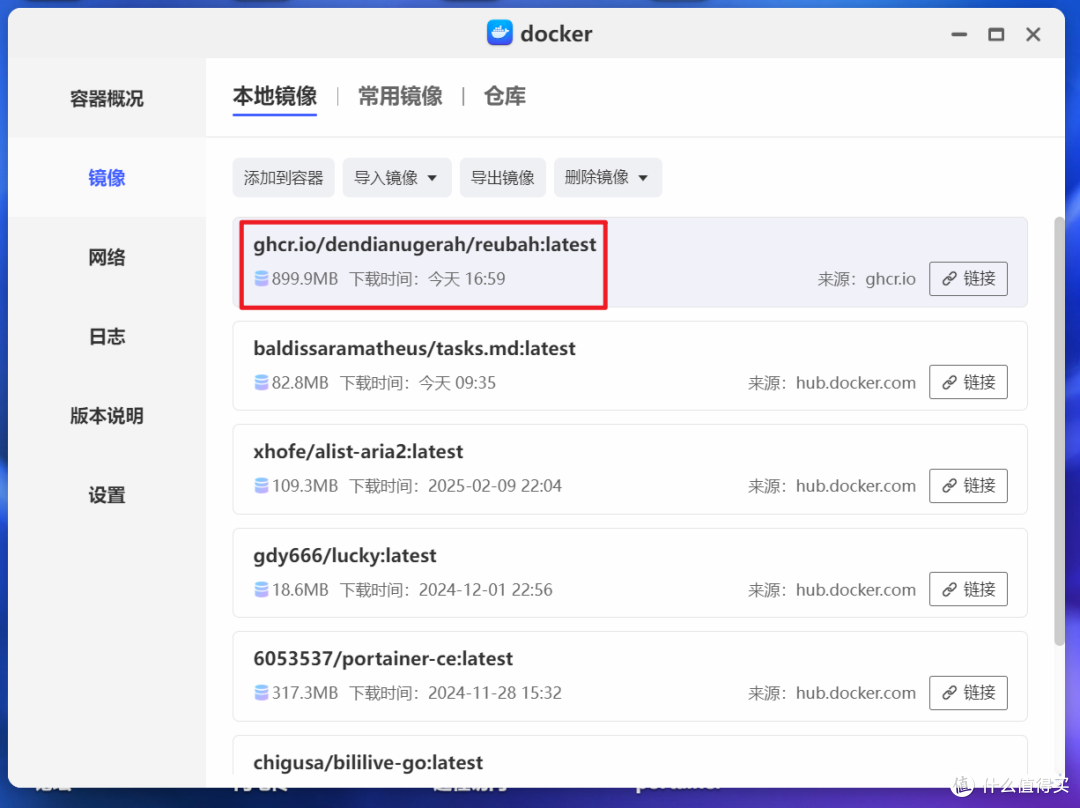Switch to the 常用镜像 tab
This screenshot has width=1080, height=808.
tap(400, 96)
